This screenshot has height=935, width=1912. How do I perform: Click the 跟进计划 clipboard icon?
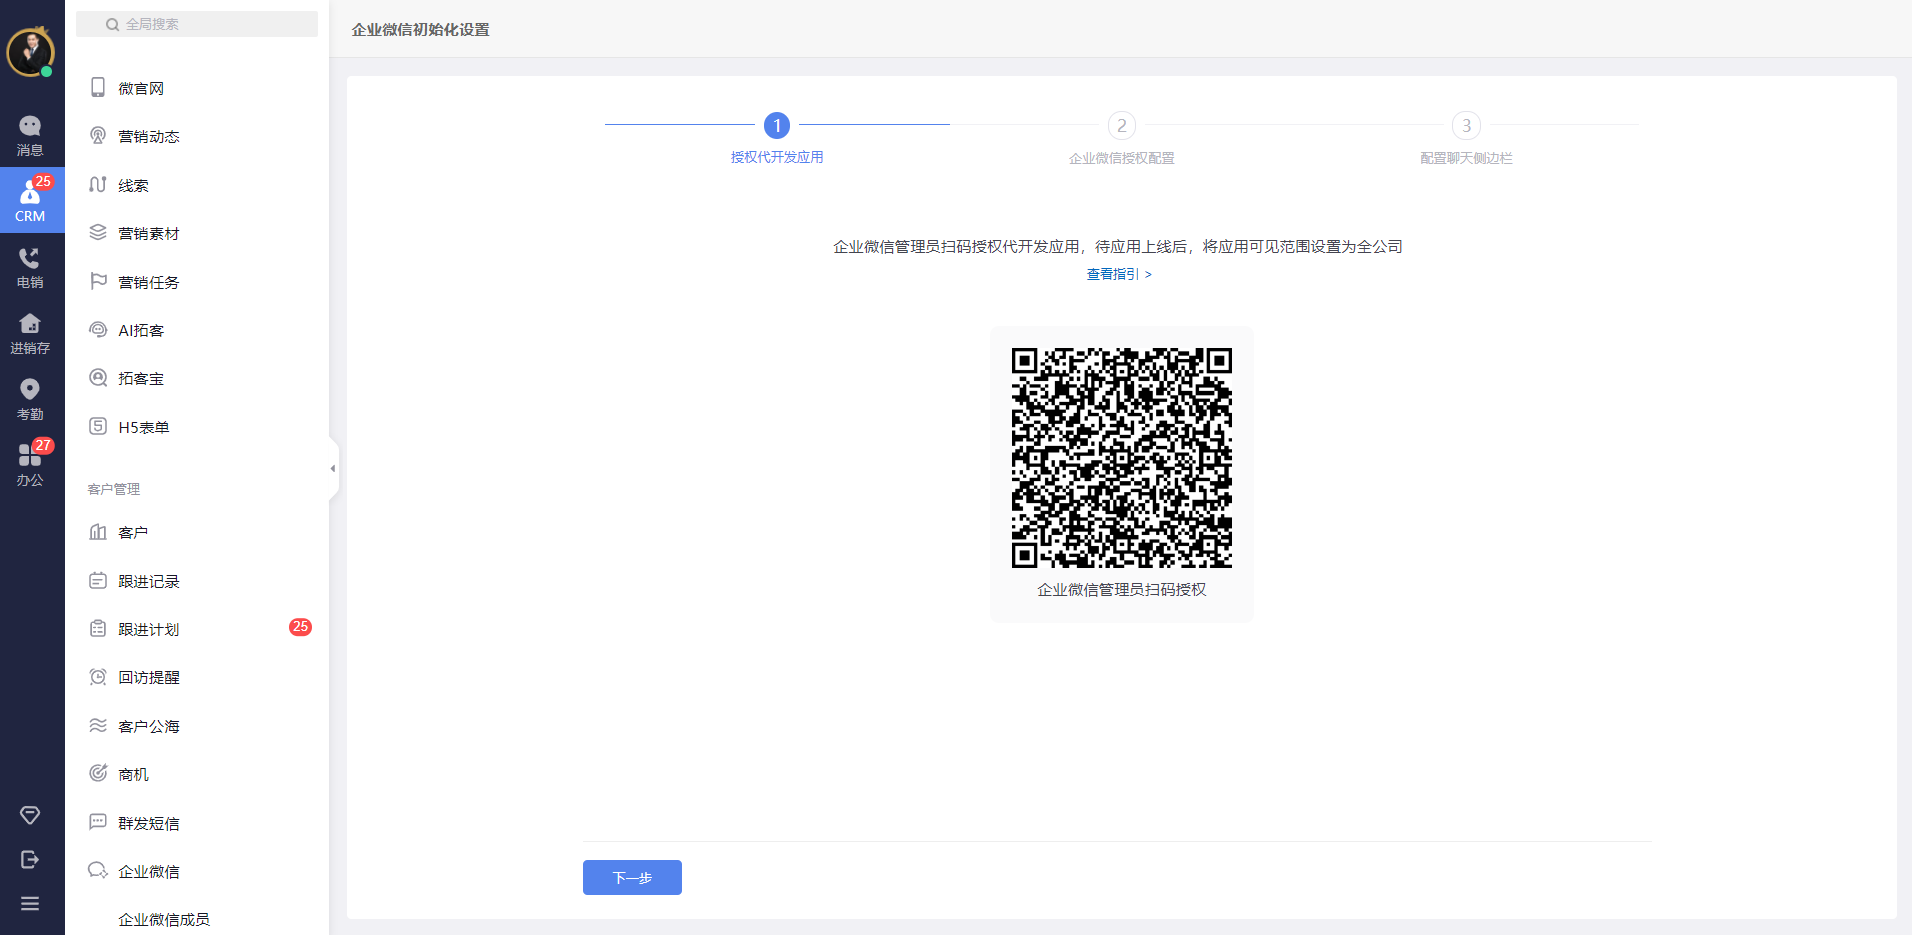pyautogui.click(x=98, y=629)
